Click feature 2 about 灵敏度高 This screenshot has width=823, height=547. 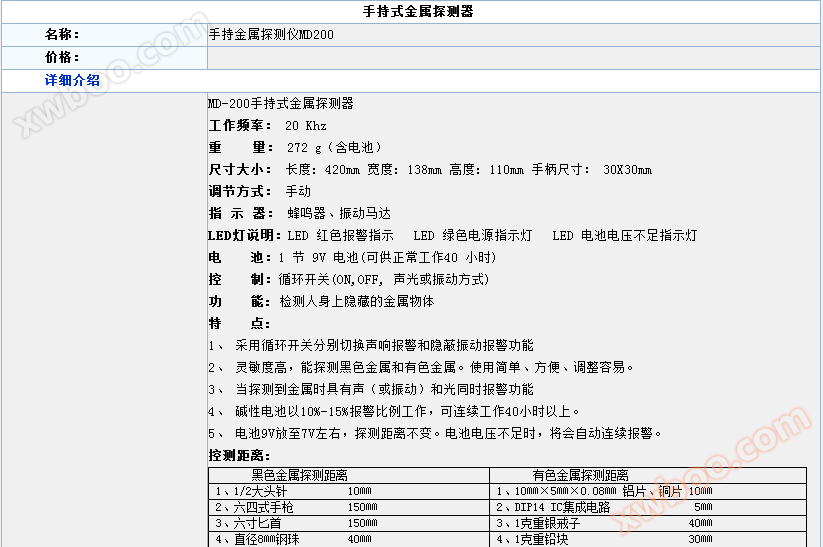pos(421,368)
